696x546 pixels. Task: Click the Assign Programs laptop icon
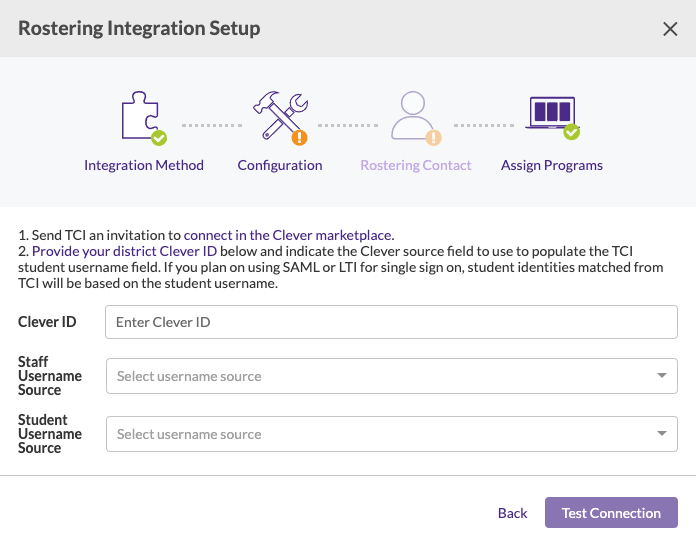[x=552, y=118]
